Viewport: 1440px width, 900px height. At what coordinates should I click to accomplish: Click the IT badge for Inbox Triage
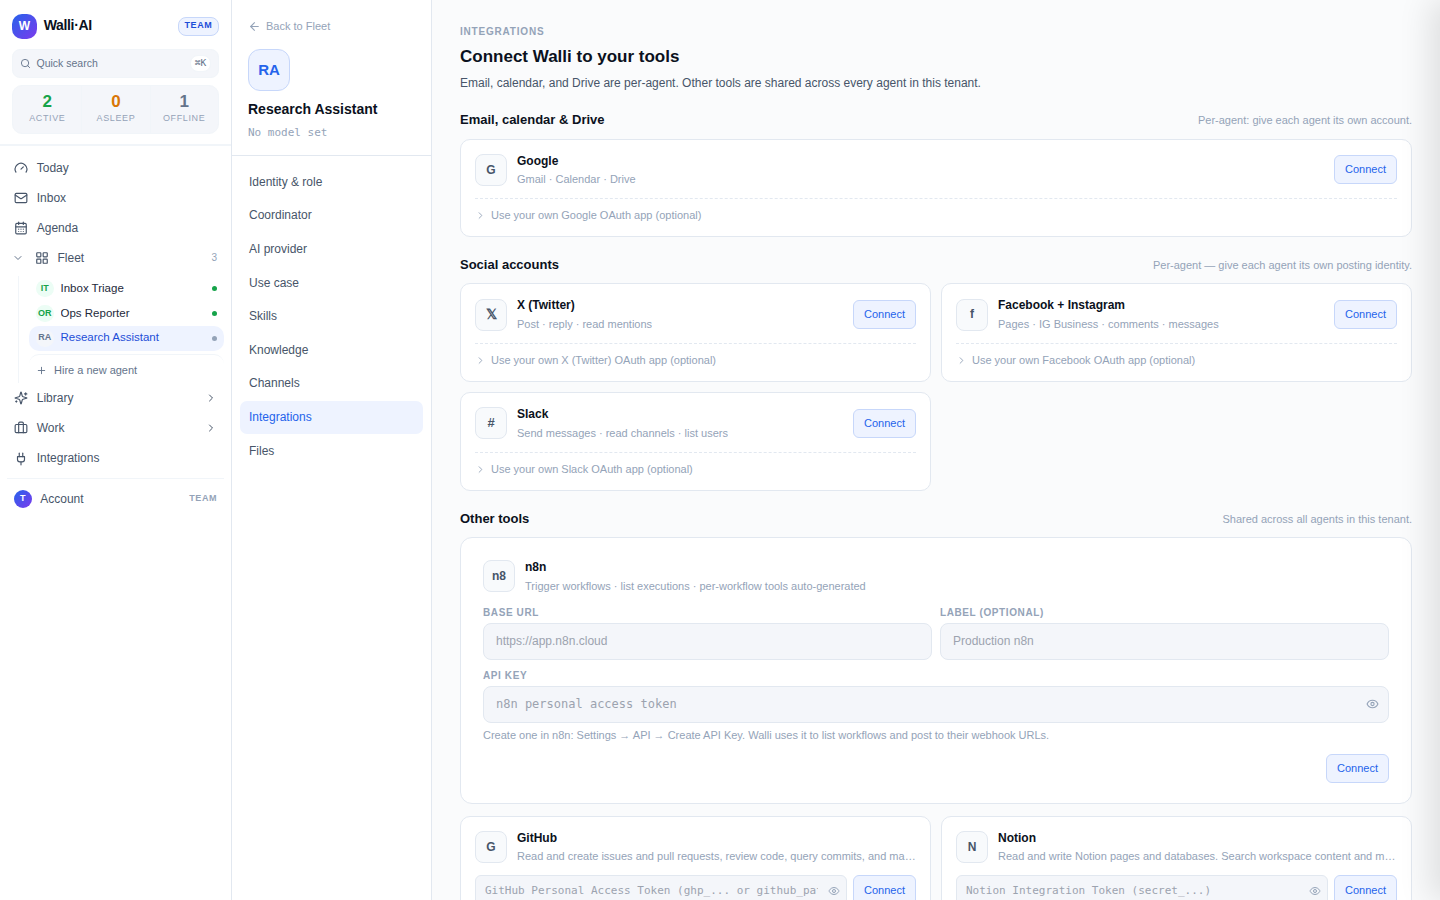pyautogui.click(x=45, y=288)
